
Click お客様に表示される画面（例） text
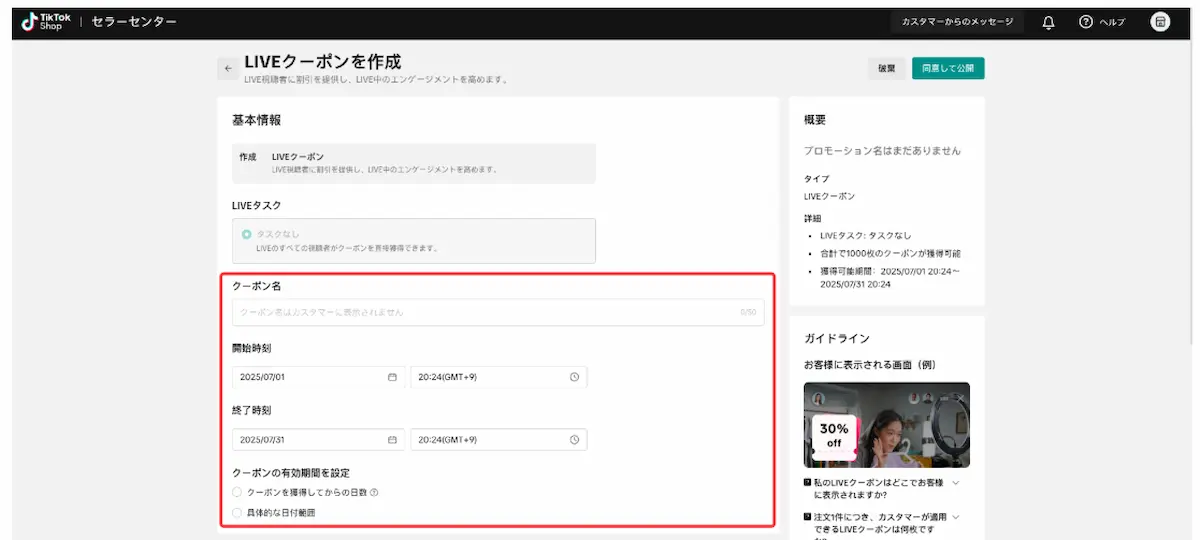point(870,365)
